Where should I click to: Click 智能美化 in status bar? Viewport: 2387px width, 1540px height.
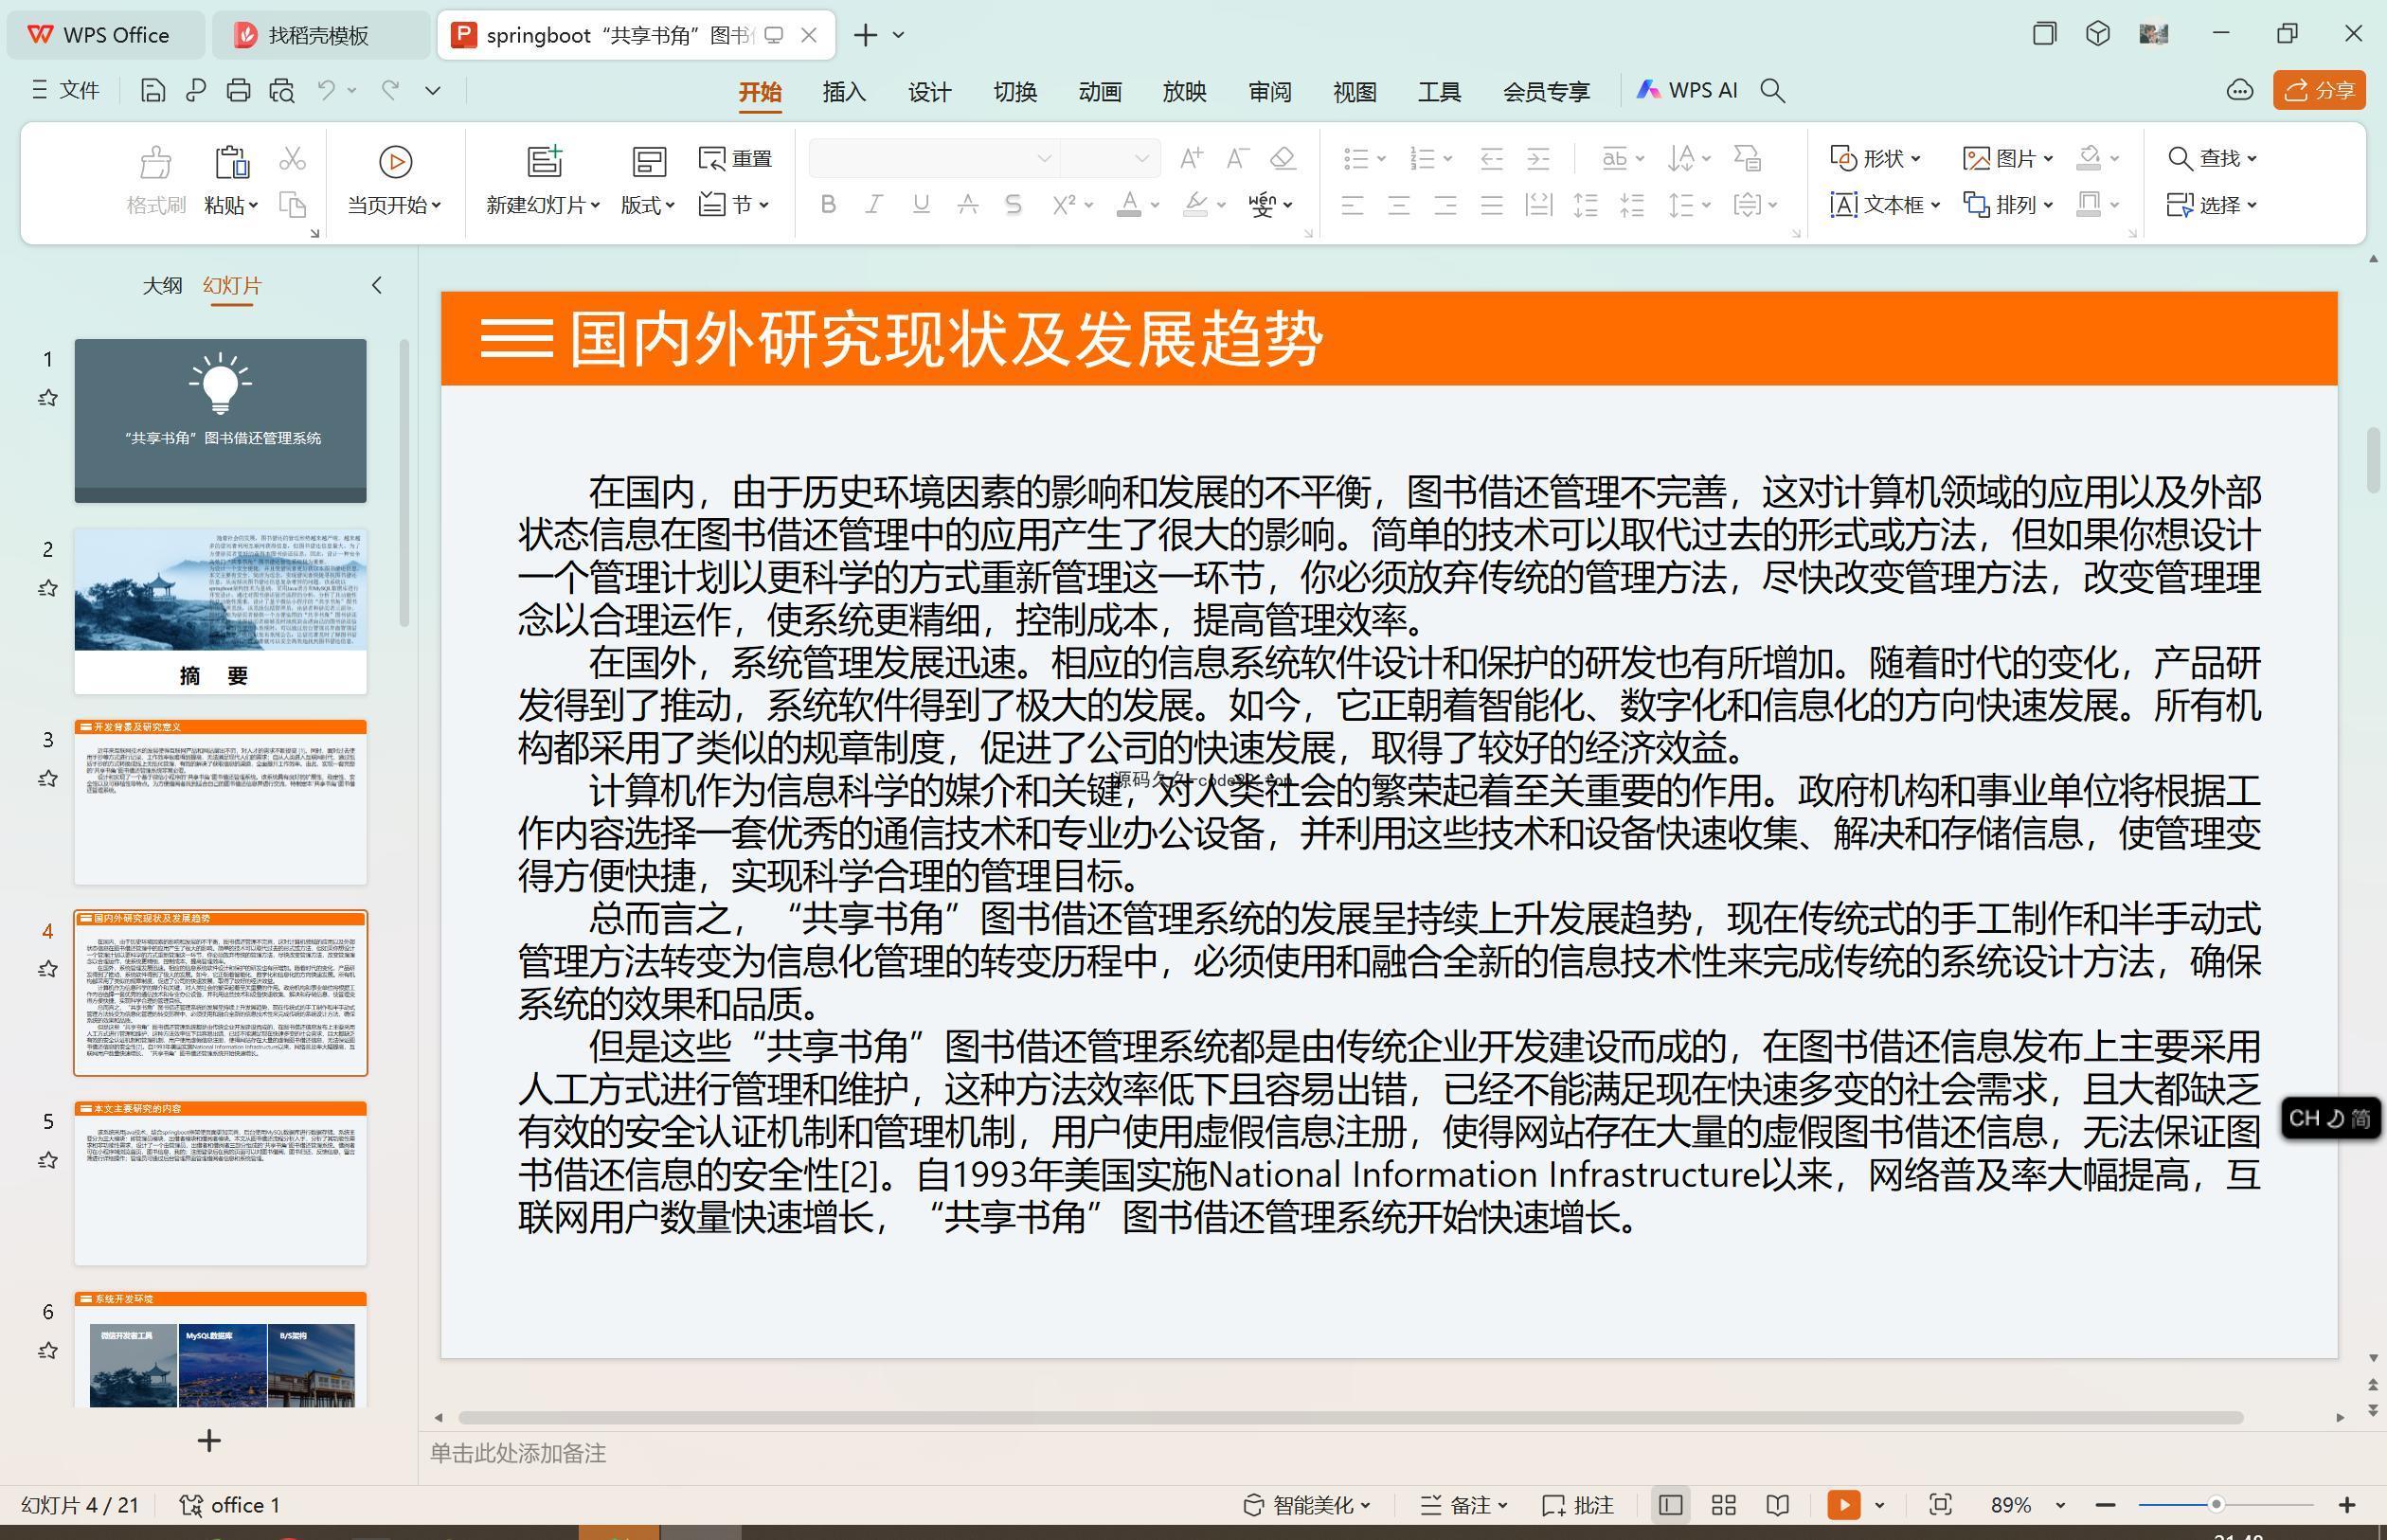point(1306,1505)
